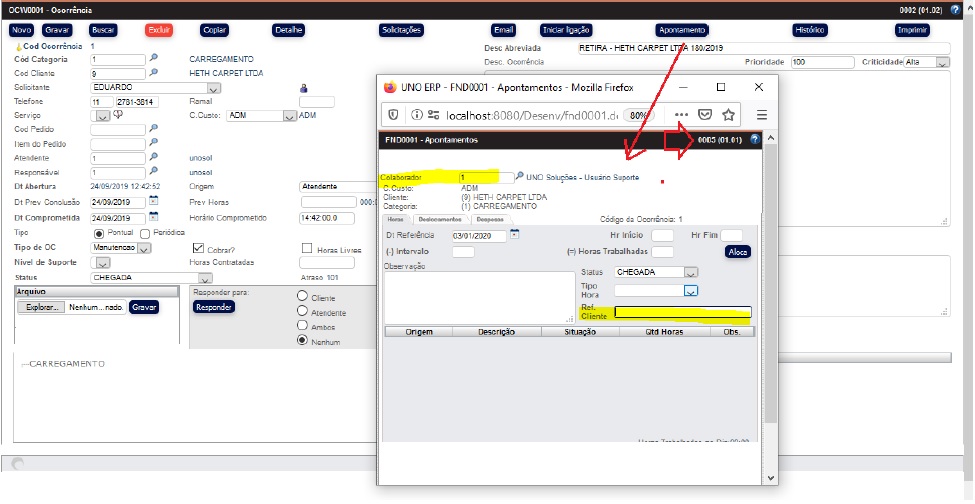
Task: Open the Tipo Hora dropdown
Action: point(690,291)
